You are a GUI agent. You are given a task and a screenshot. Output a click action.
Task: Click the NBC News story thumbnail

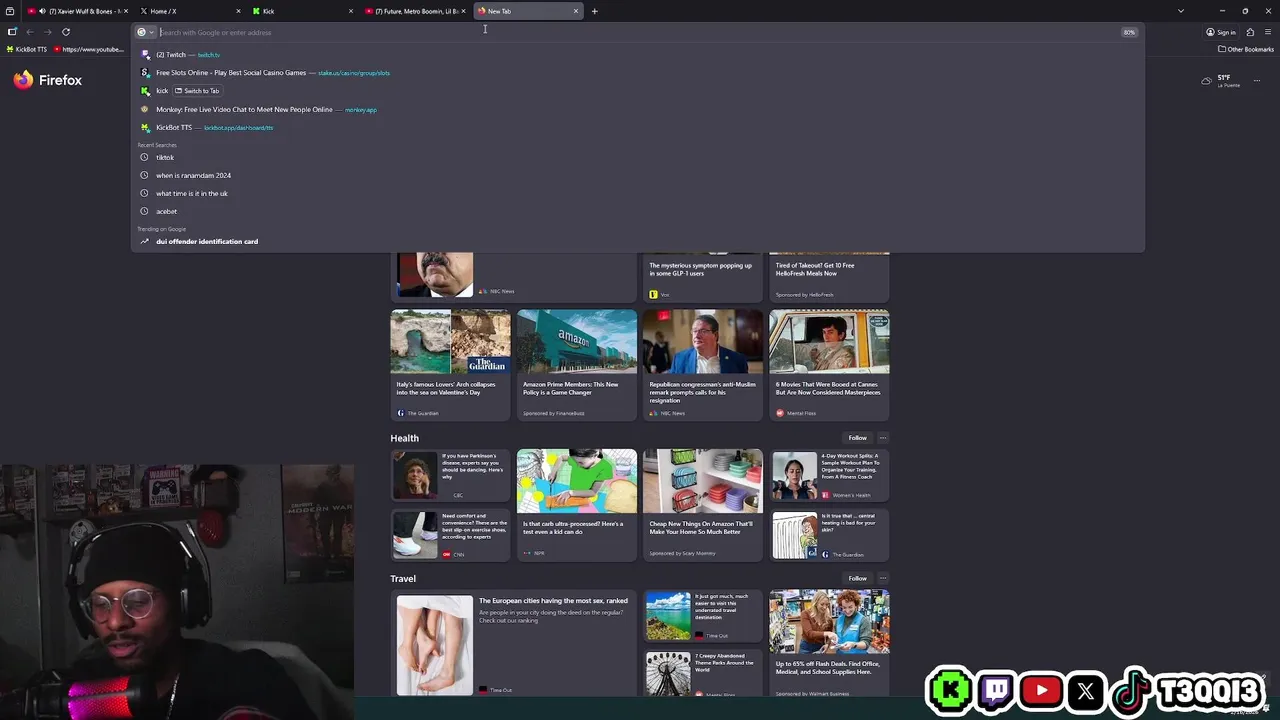click(435, 275)
